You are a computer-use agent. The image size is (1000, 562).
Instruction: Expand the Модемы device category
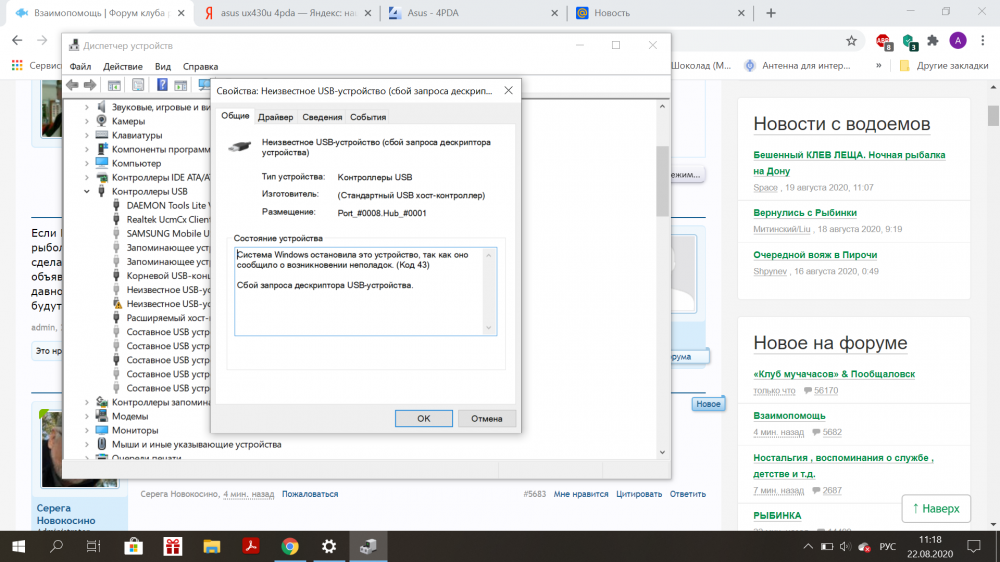pos(87,416)
